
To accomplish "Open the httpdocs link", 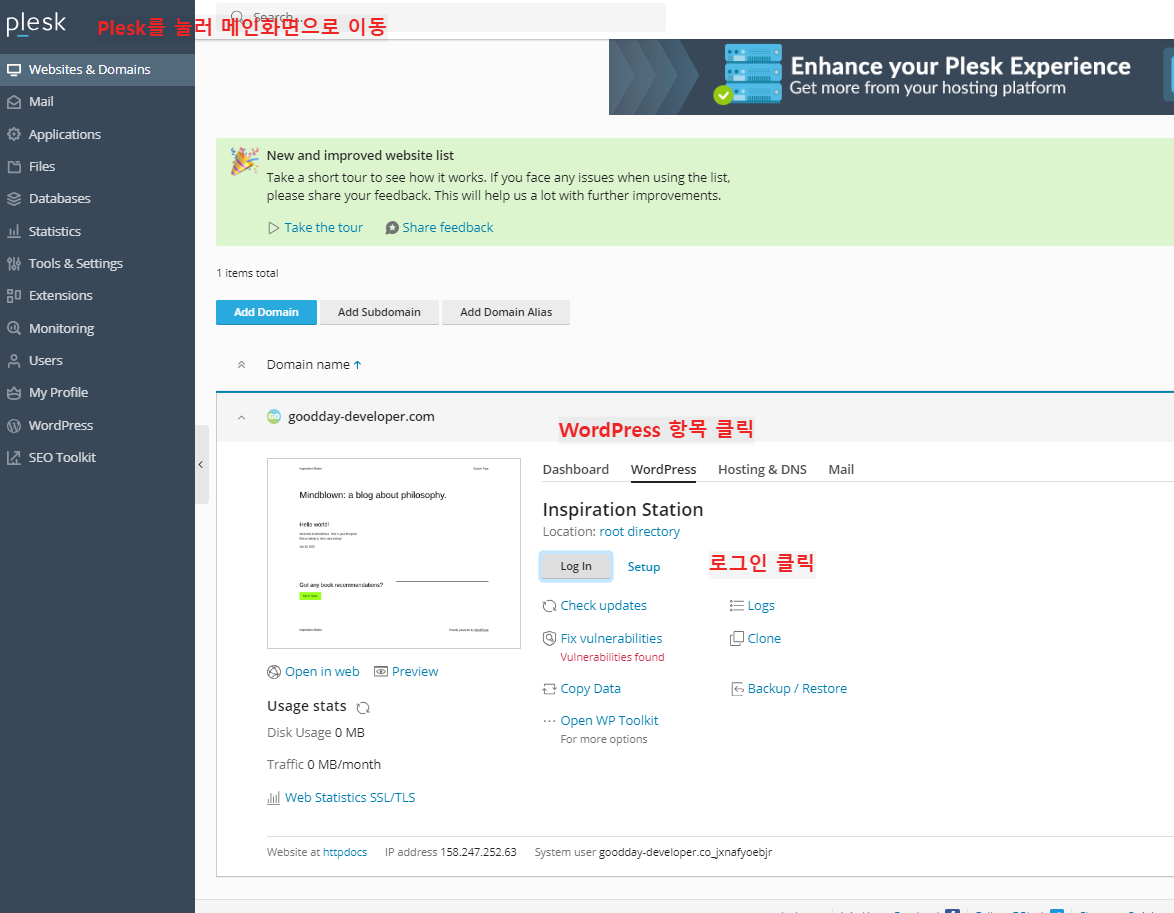I will click(x=345, y=852).
